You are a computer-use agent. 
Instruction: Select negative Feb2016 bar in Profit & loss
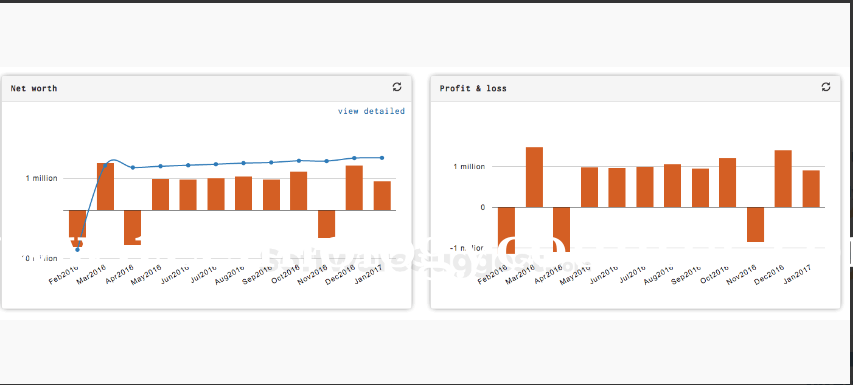click(506, 231)
